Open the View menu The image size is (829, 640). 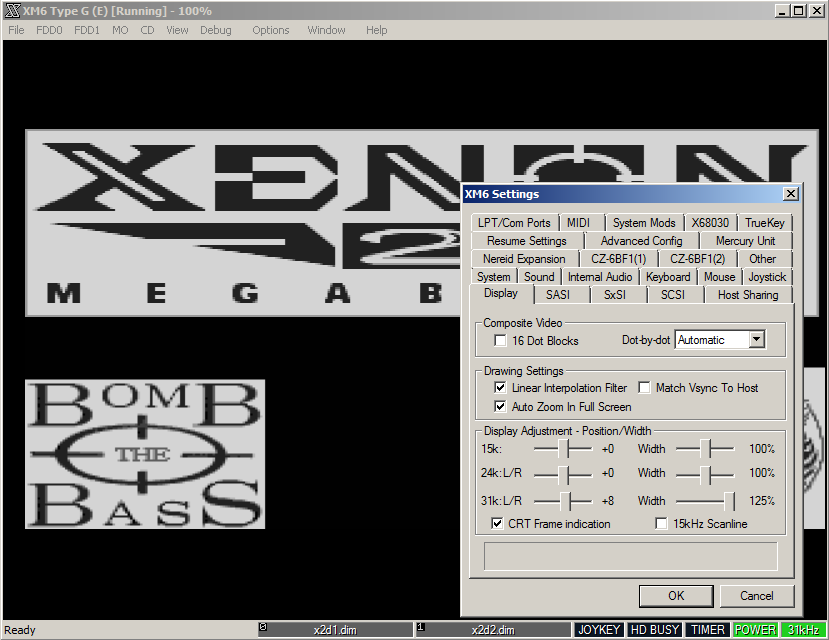177,30
